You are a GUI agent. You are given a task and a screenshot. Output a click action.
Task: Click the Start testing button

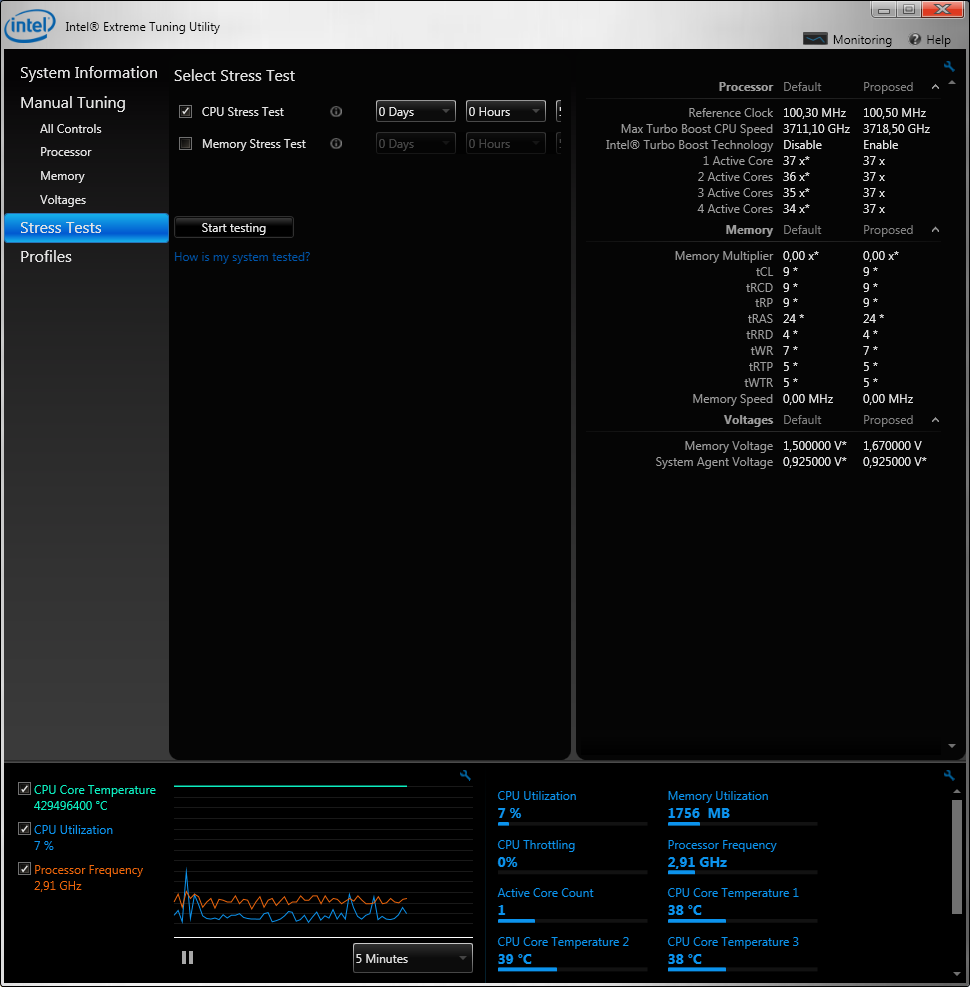[x=233, y=228]
